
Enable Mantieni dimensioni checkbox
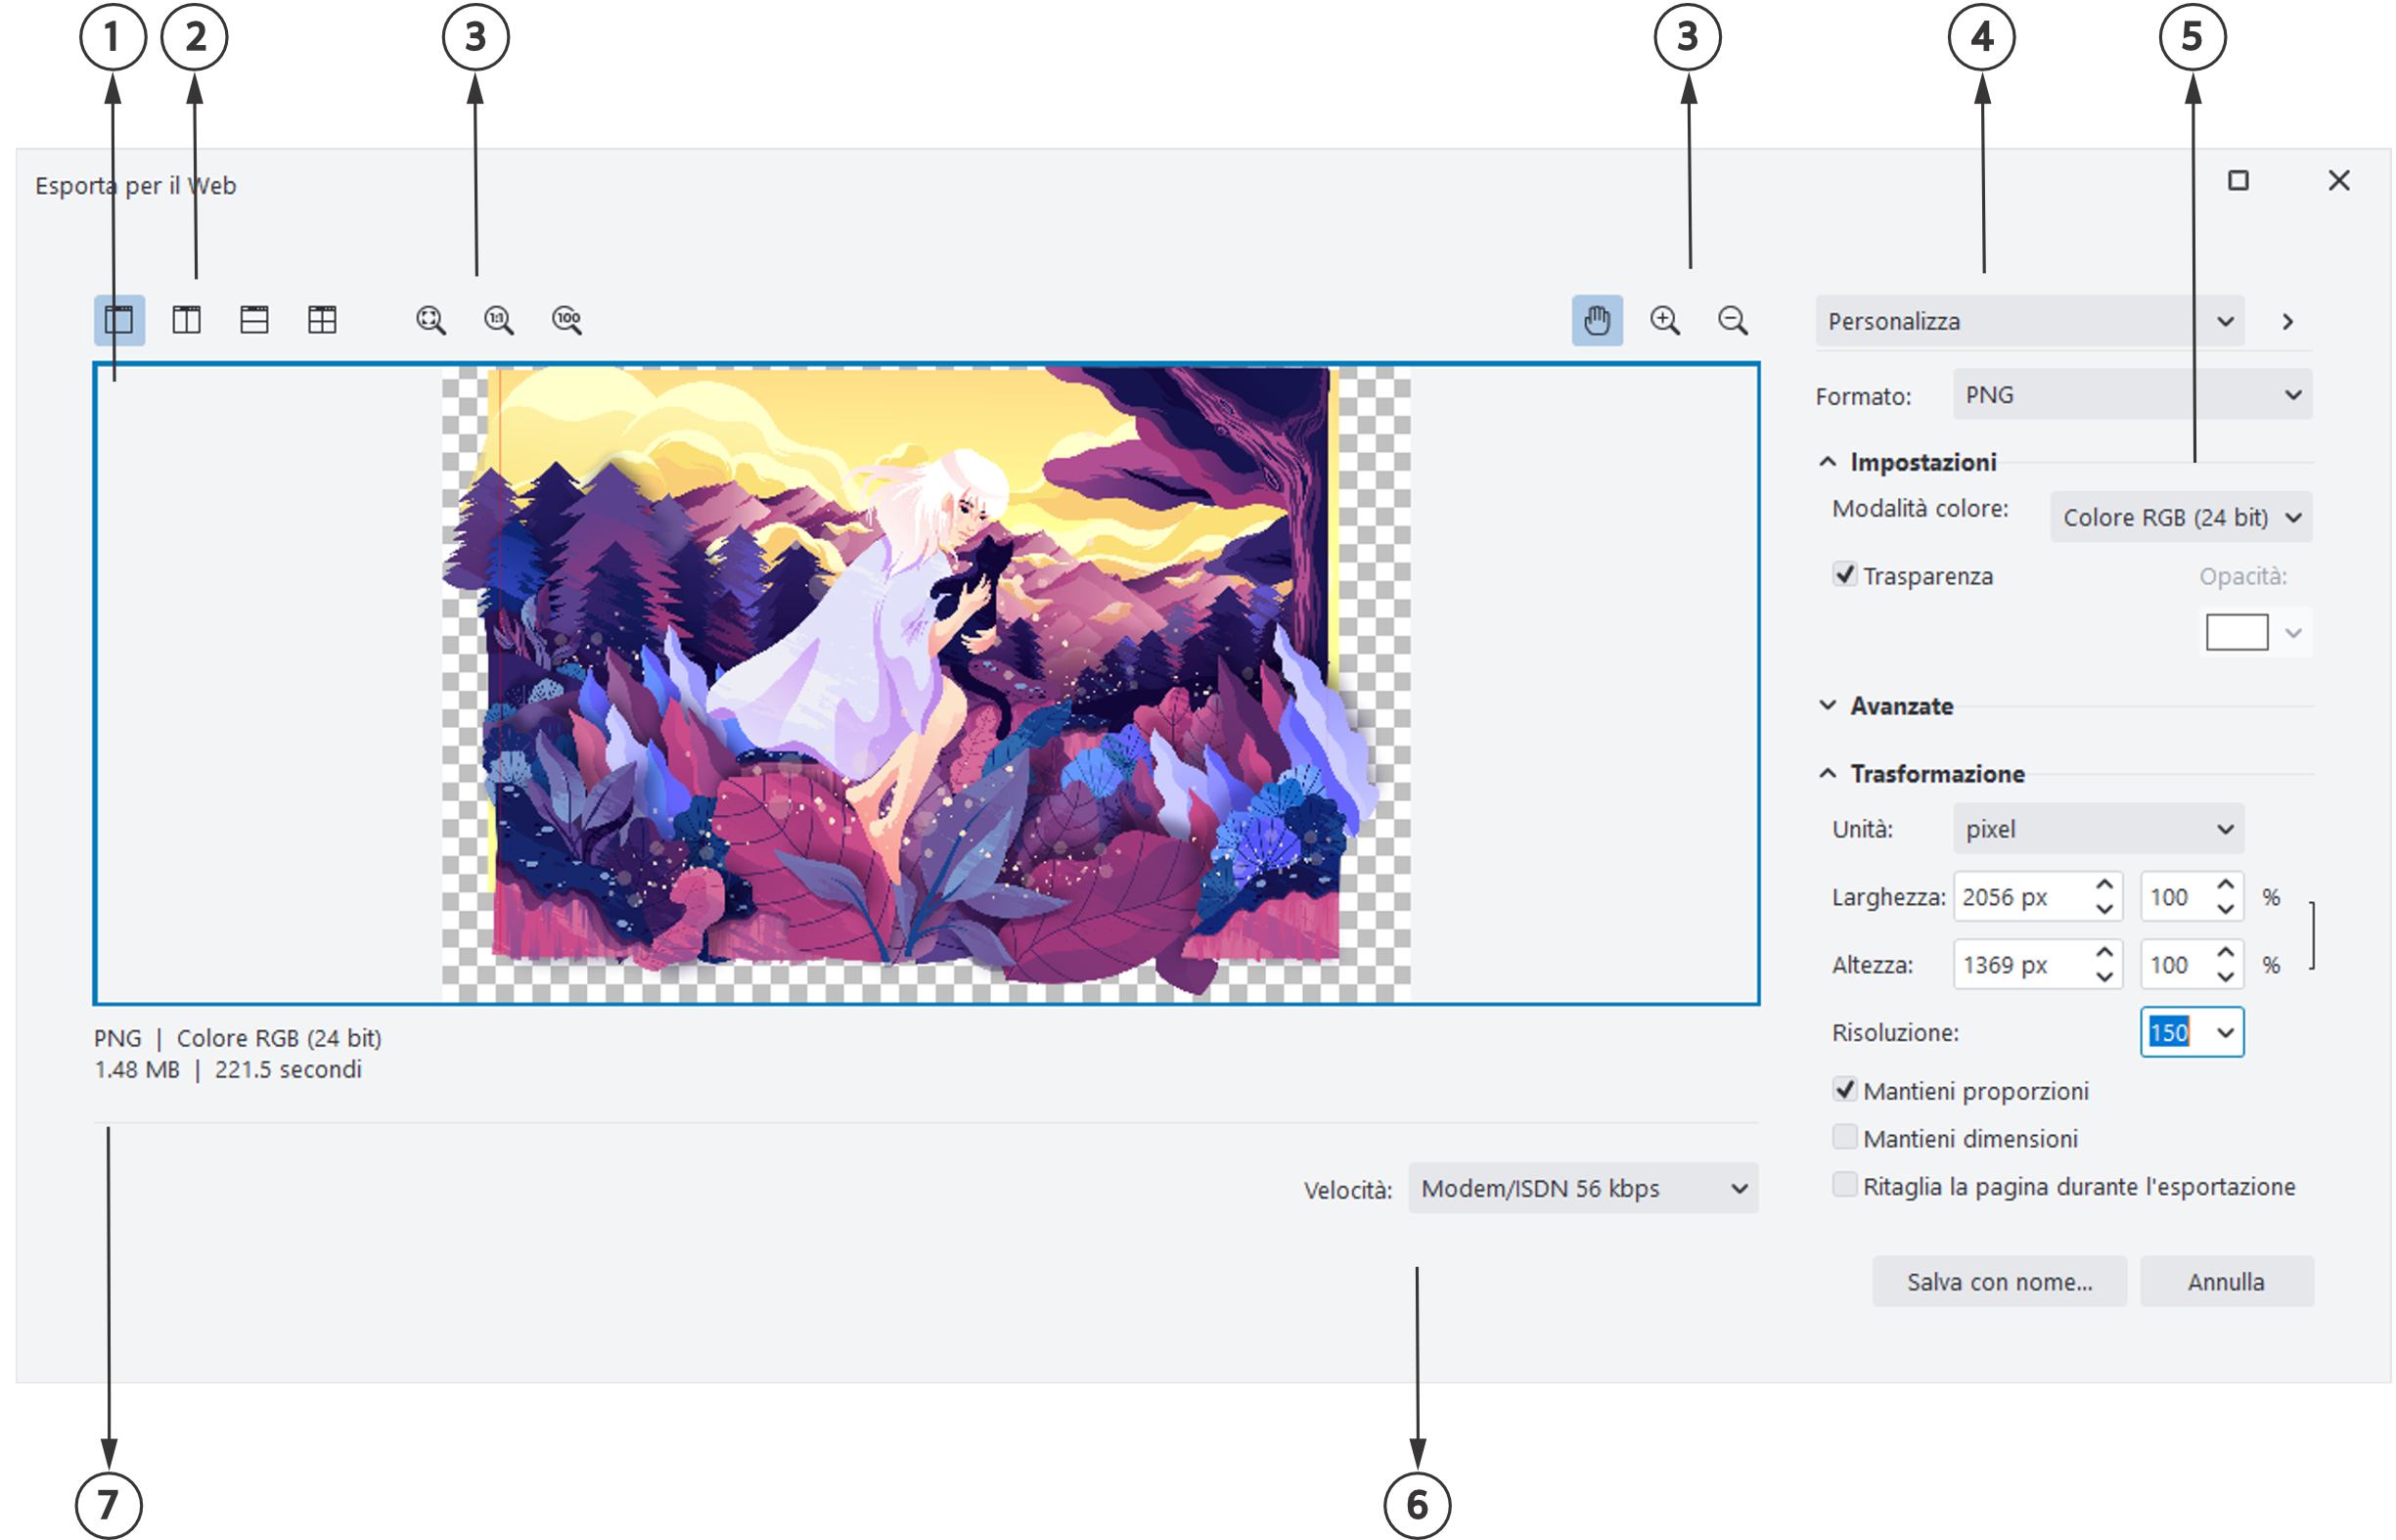1845,1137
